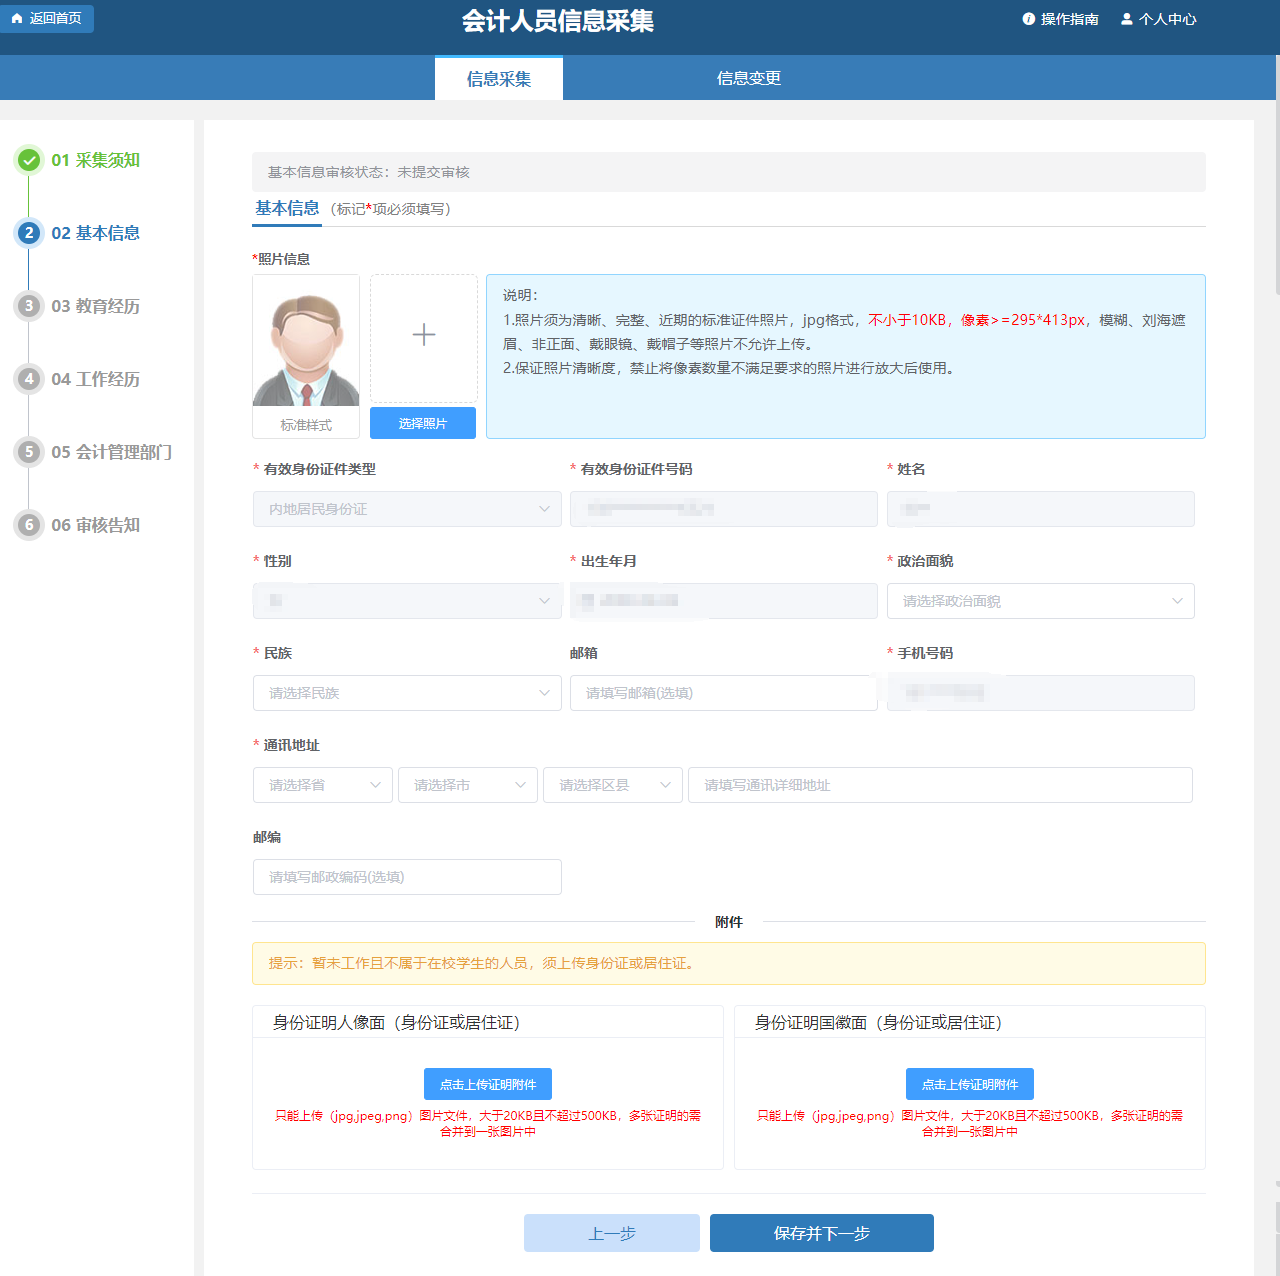The image size is (1280, 1276).
Task: Click the home icon beside 返回首页
Action: 17,19
